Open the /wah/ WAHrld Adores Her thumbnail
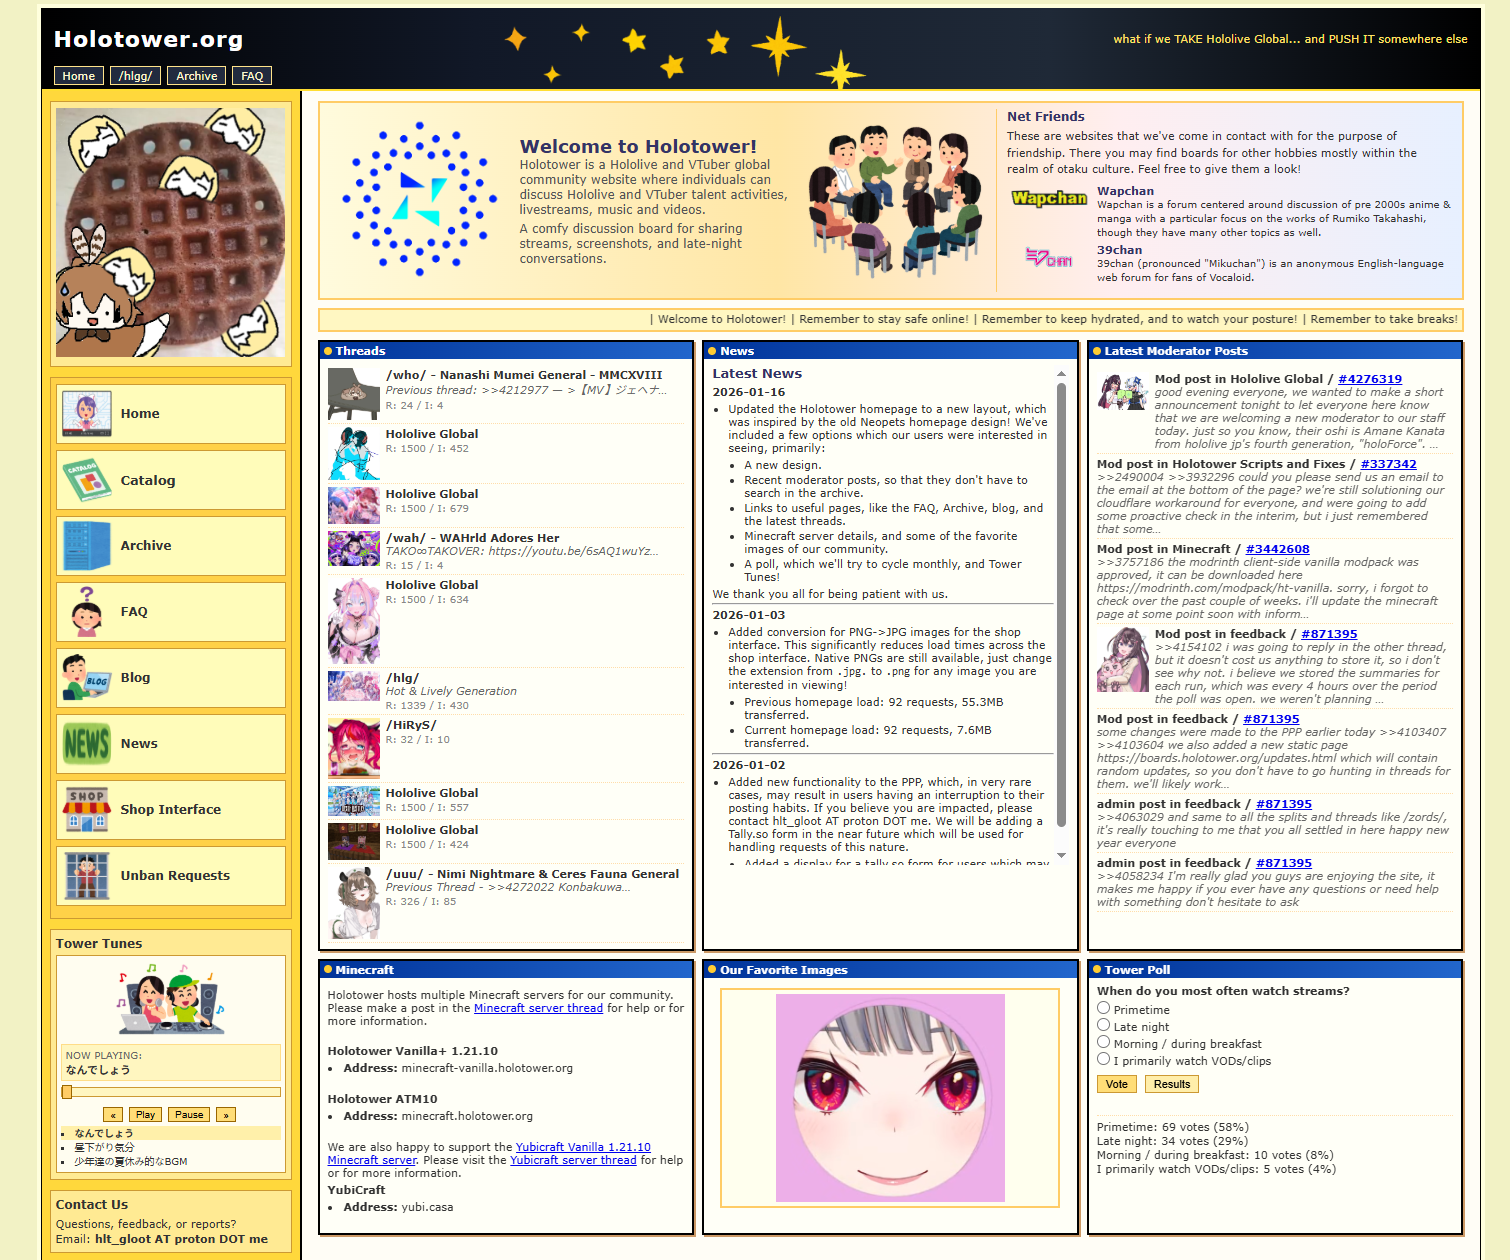 [354, 549]
